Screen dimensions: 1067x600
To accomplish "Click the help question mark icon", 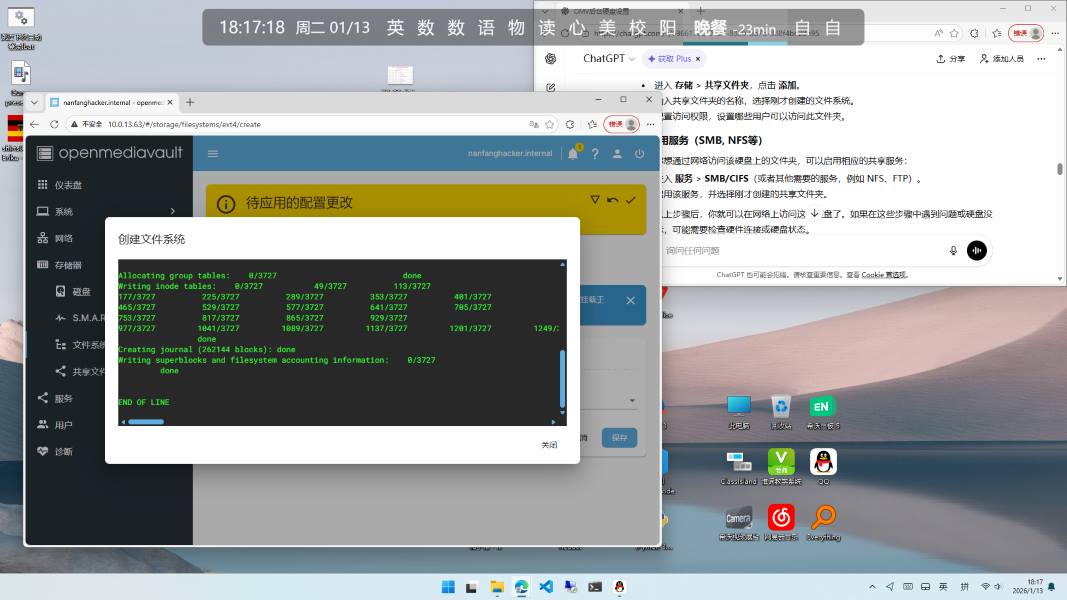I will tap(595, 154).
